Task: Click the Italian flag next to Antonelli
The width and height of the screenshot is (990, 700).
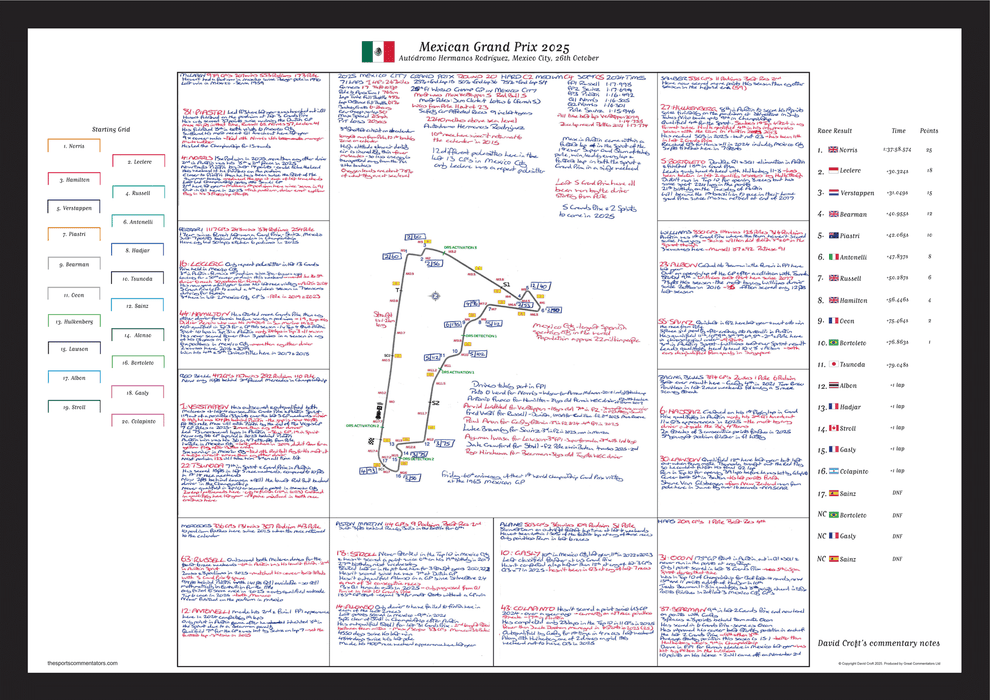Action: pos(832,257)
